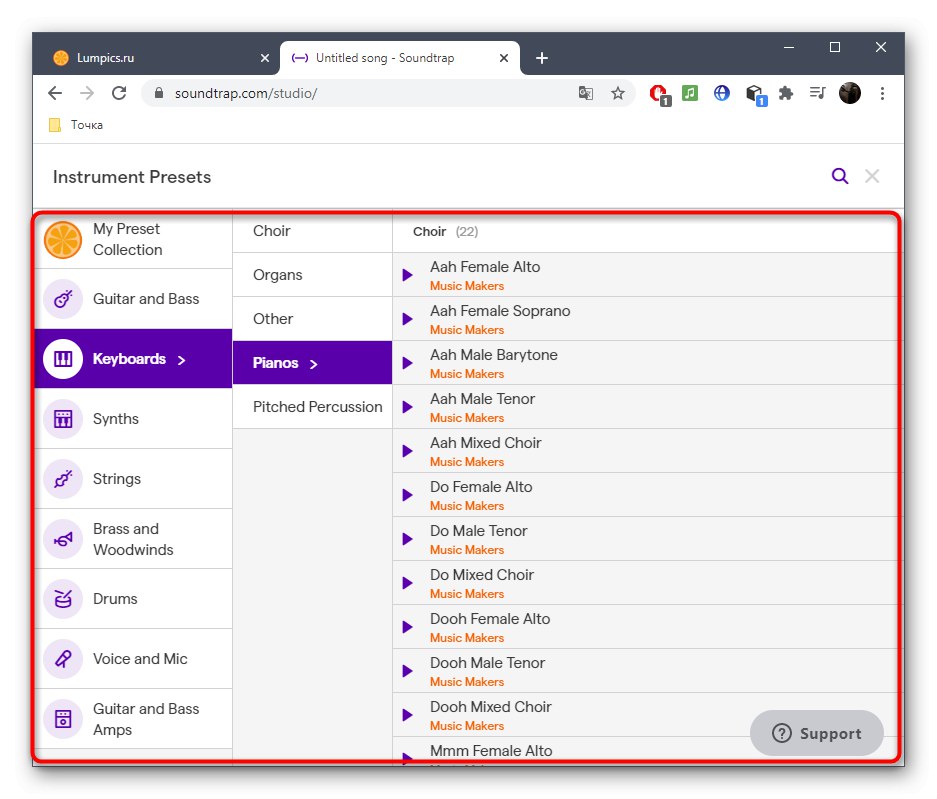Image resolution: width=937 pixels, height=799 pixels.
Task: Preview the Aah Female Alto preset
Action: pos(407,275)
